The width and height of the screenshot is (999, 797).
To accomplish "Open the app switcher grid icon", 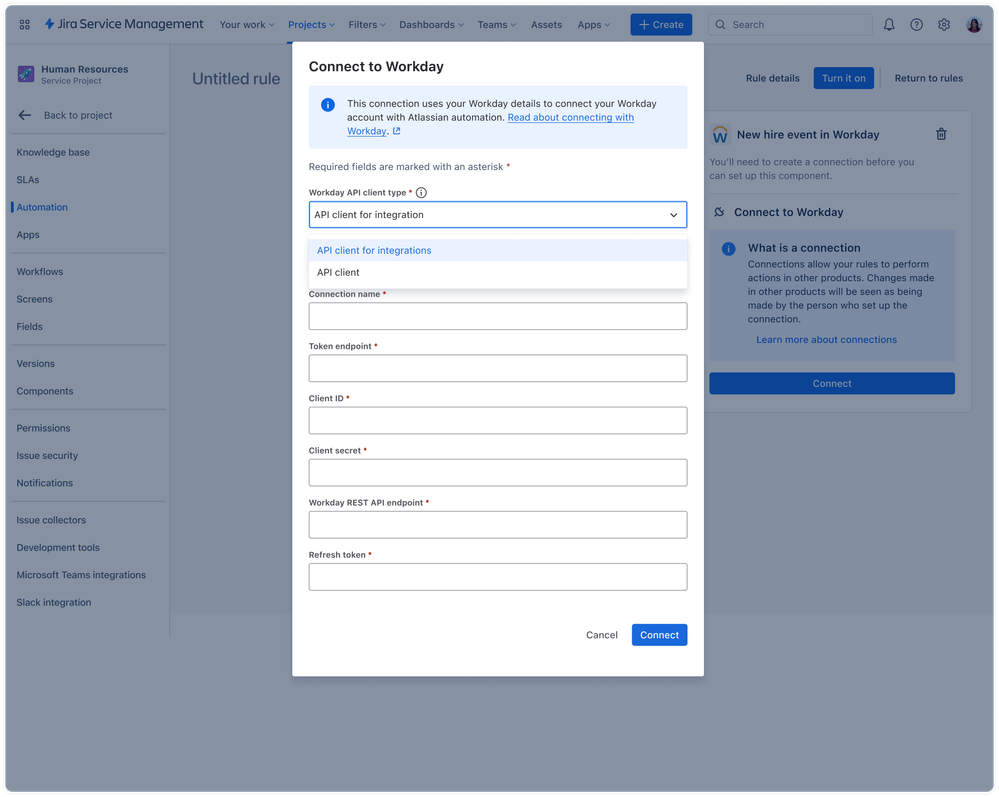I will (24, 25).
